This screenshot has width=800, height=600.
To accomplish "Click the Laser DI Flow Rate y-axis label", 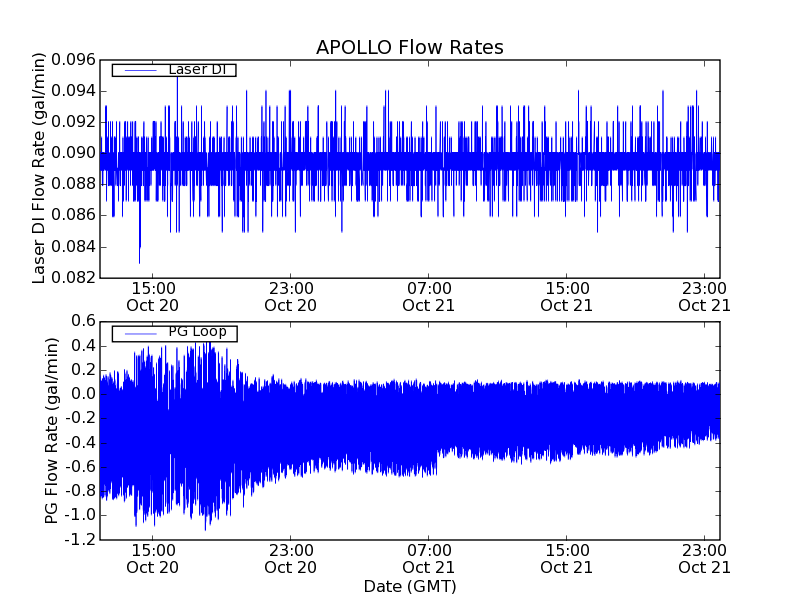I will pos(40,168).
